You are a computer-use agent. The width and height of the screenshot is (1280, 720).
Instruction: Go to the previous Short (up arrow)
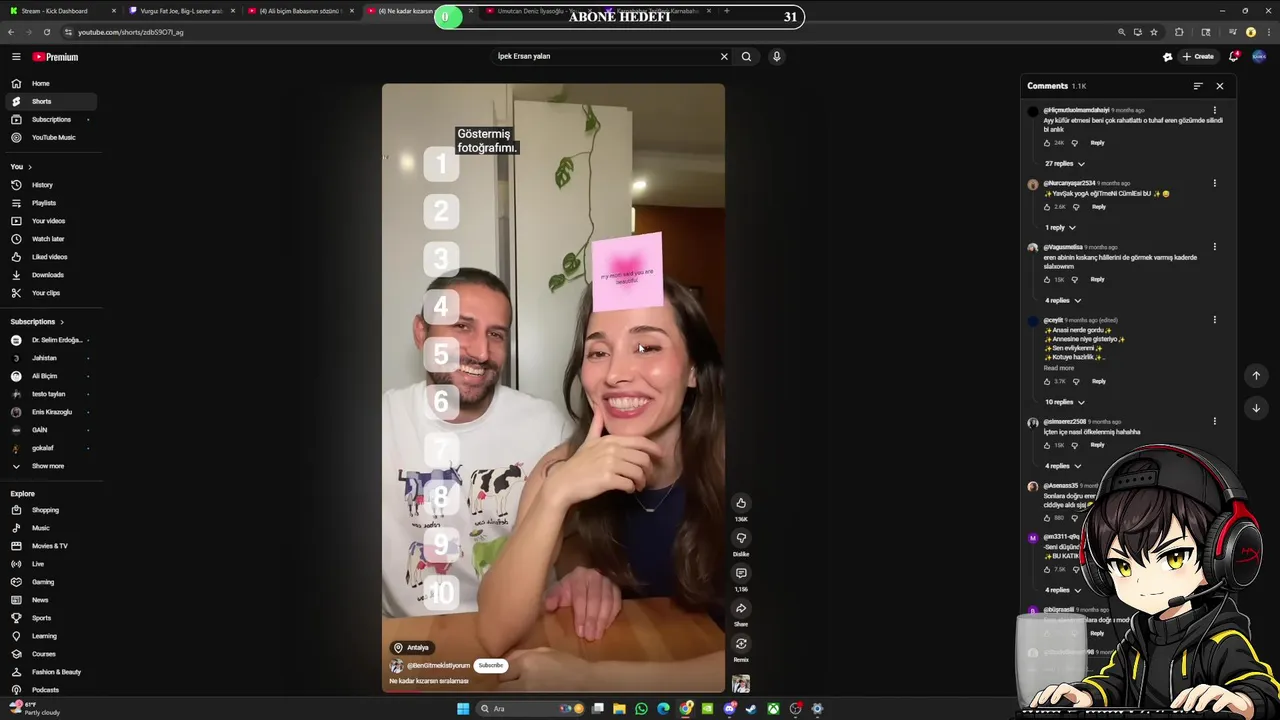(1256, 376)
